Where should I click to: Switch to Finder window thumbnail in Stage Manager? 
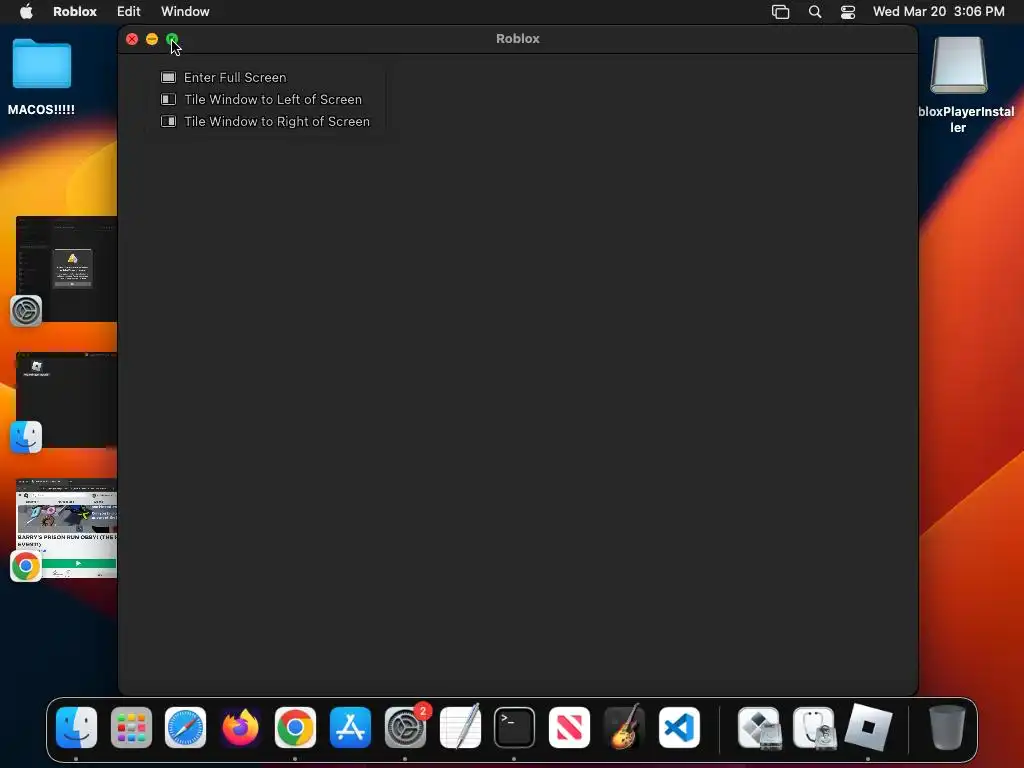(x=67, y=400)
